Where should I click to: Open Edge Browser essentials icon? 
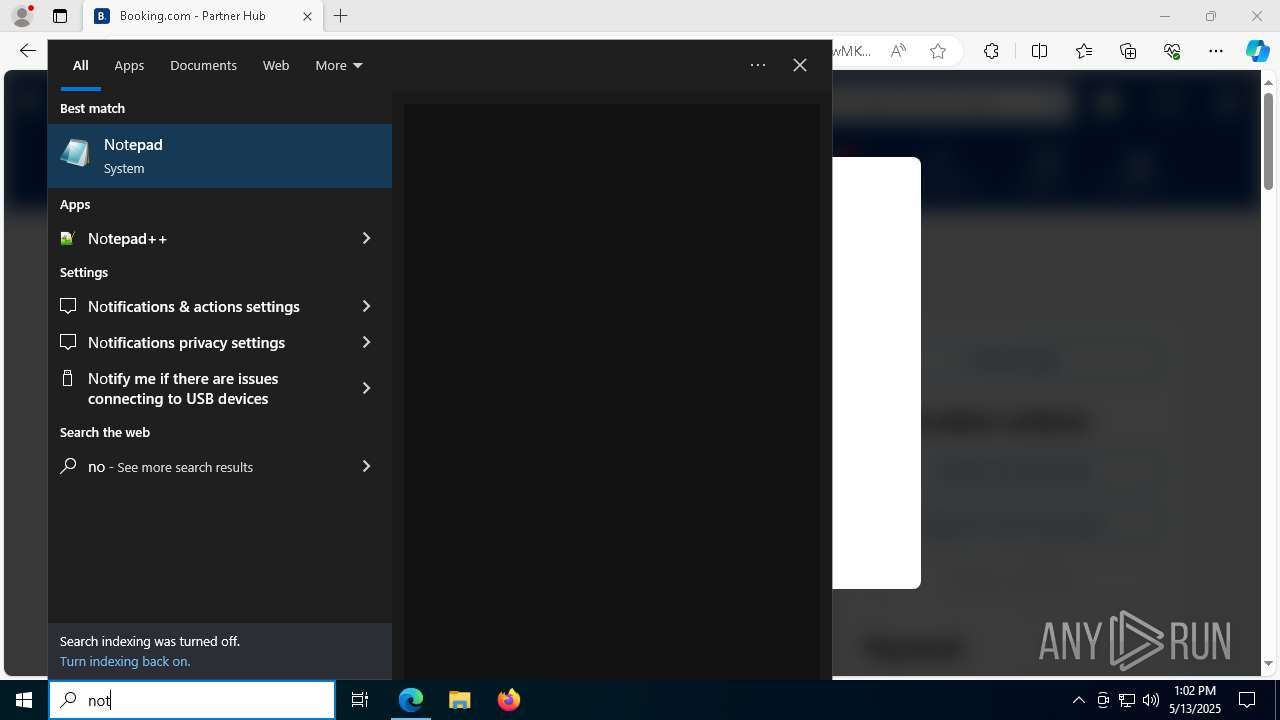pos(1172,51)
